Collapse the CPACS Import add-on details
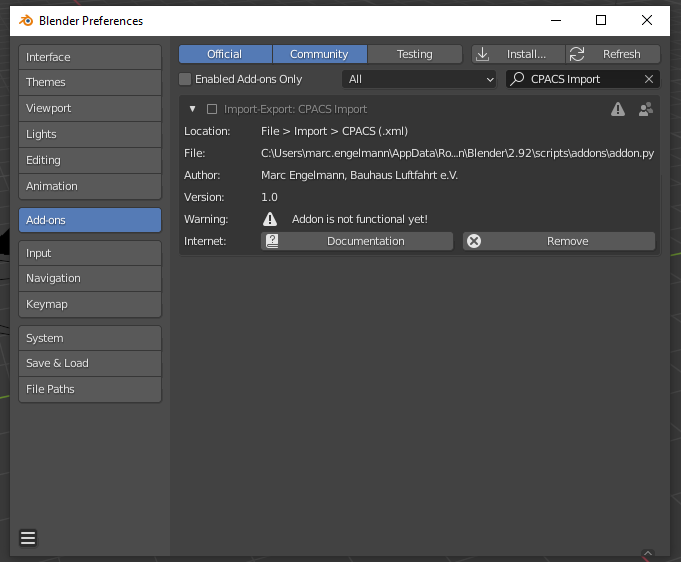 coord(192,109)
